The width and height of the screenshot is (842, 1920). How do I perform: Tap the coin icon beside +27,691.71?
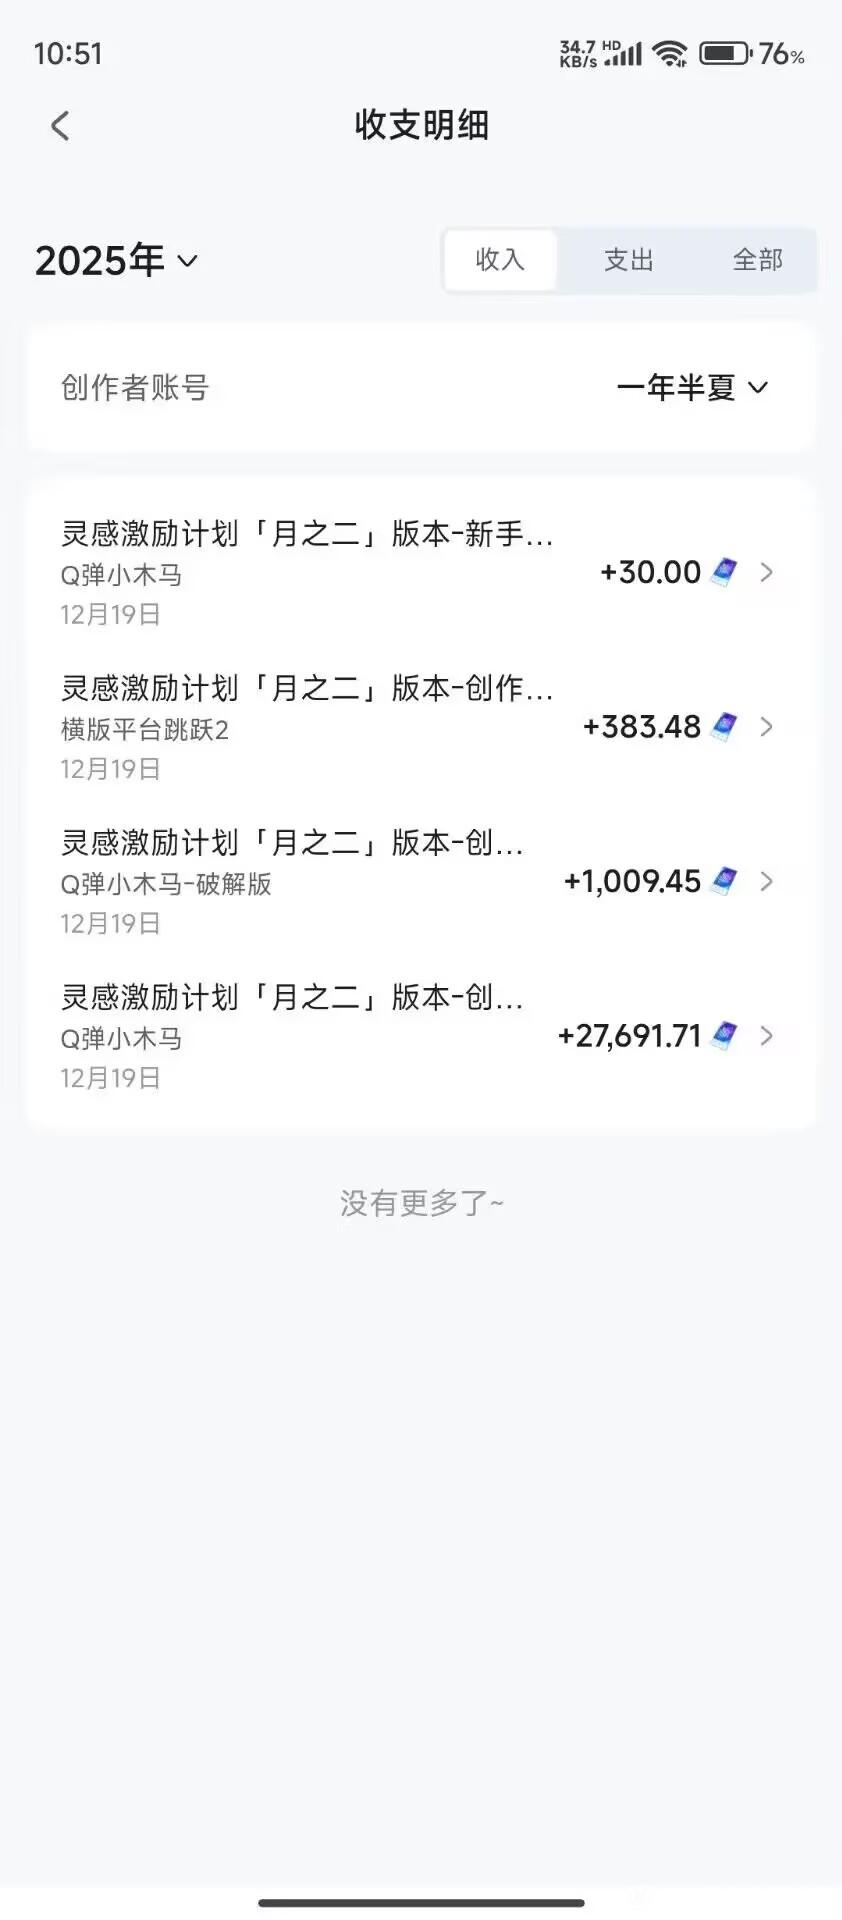coord(724,1036)
